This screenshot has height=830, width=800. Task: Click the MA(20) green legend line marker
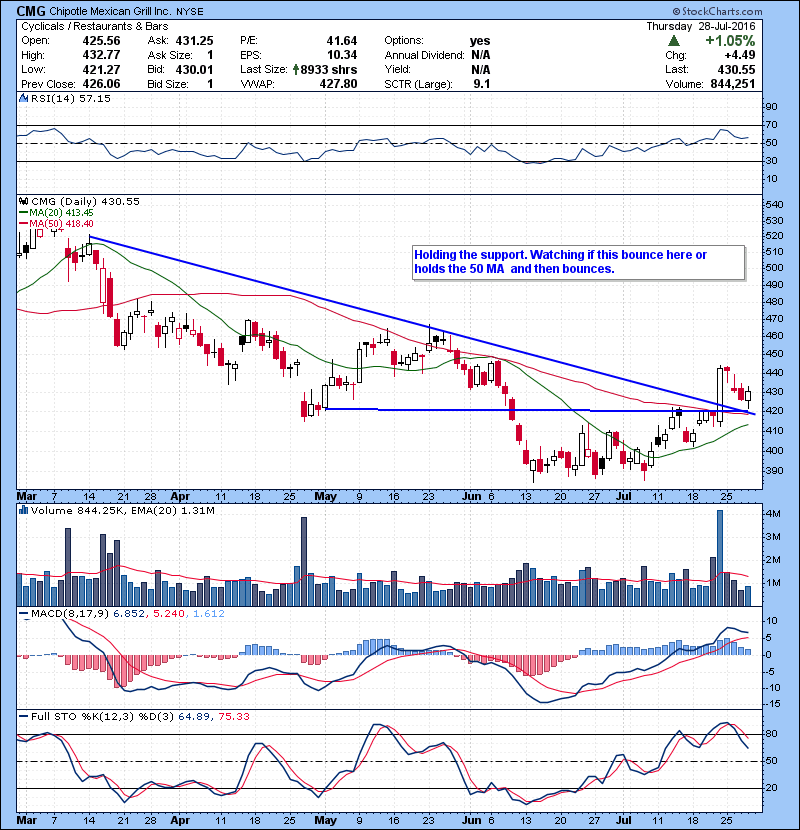coord(23,213)
